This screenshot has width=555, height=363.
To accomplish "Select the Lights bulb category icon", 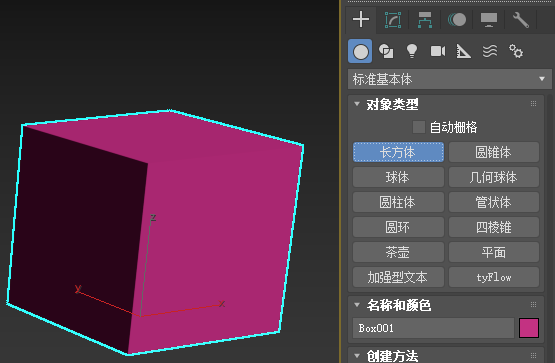I will (412, 51).
